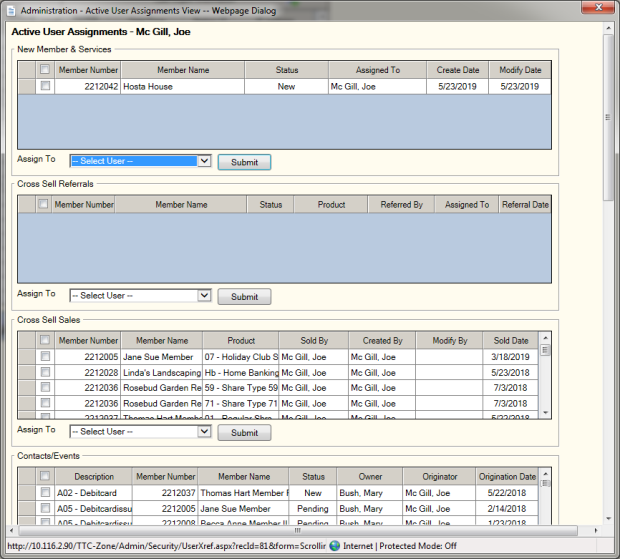Click the Hb - Home Banking product cell

[x=241, y=372]
